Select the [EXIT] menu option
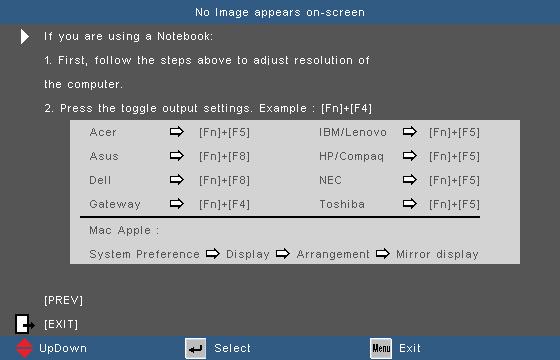The width and height of the screenshot is (560, 360). 61,324
